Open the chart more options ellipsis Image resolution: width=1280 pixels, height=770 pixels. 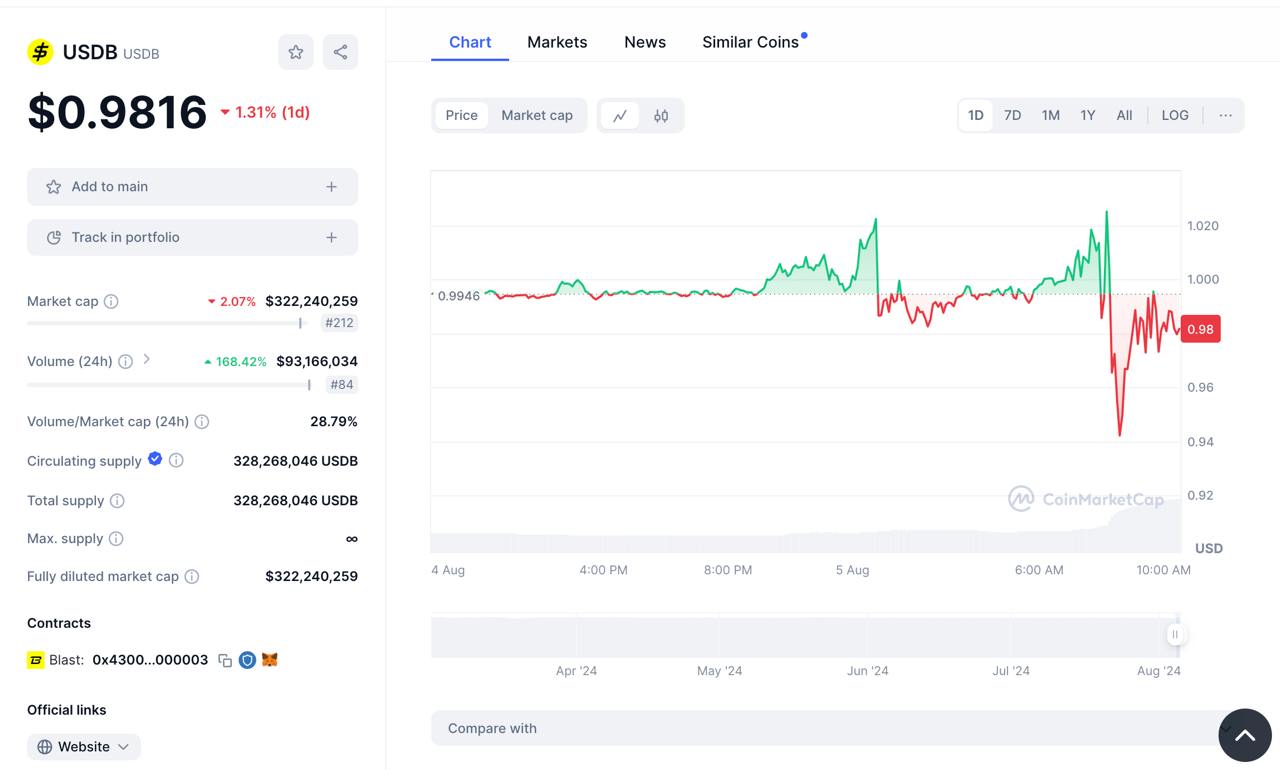pos(1225,115)
